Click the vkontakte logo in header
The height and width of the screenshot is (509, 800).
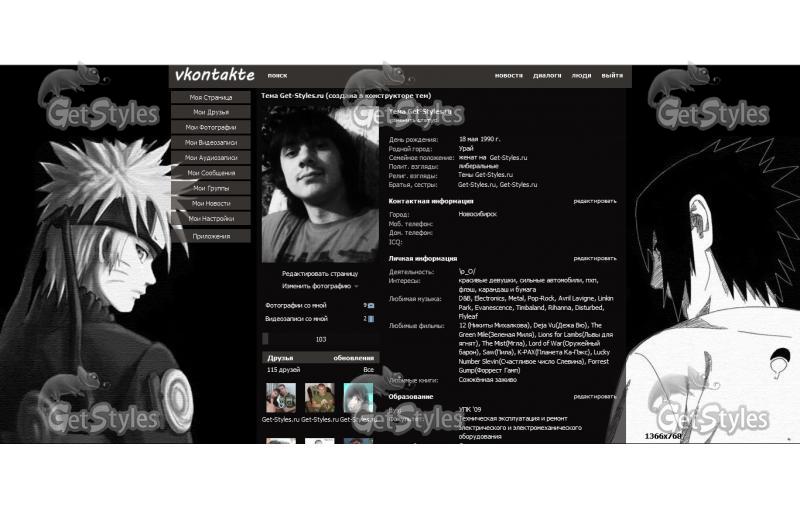tap(214, 75)
